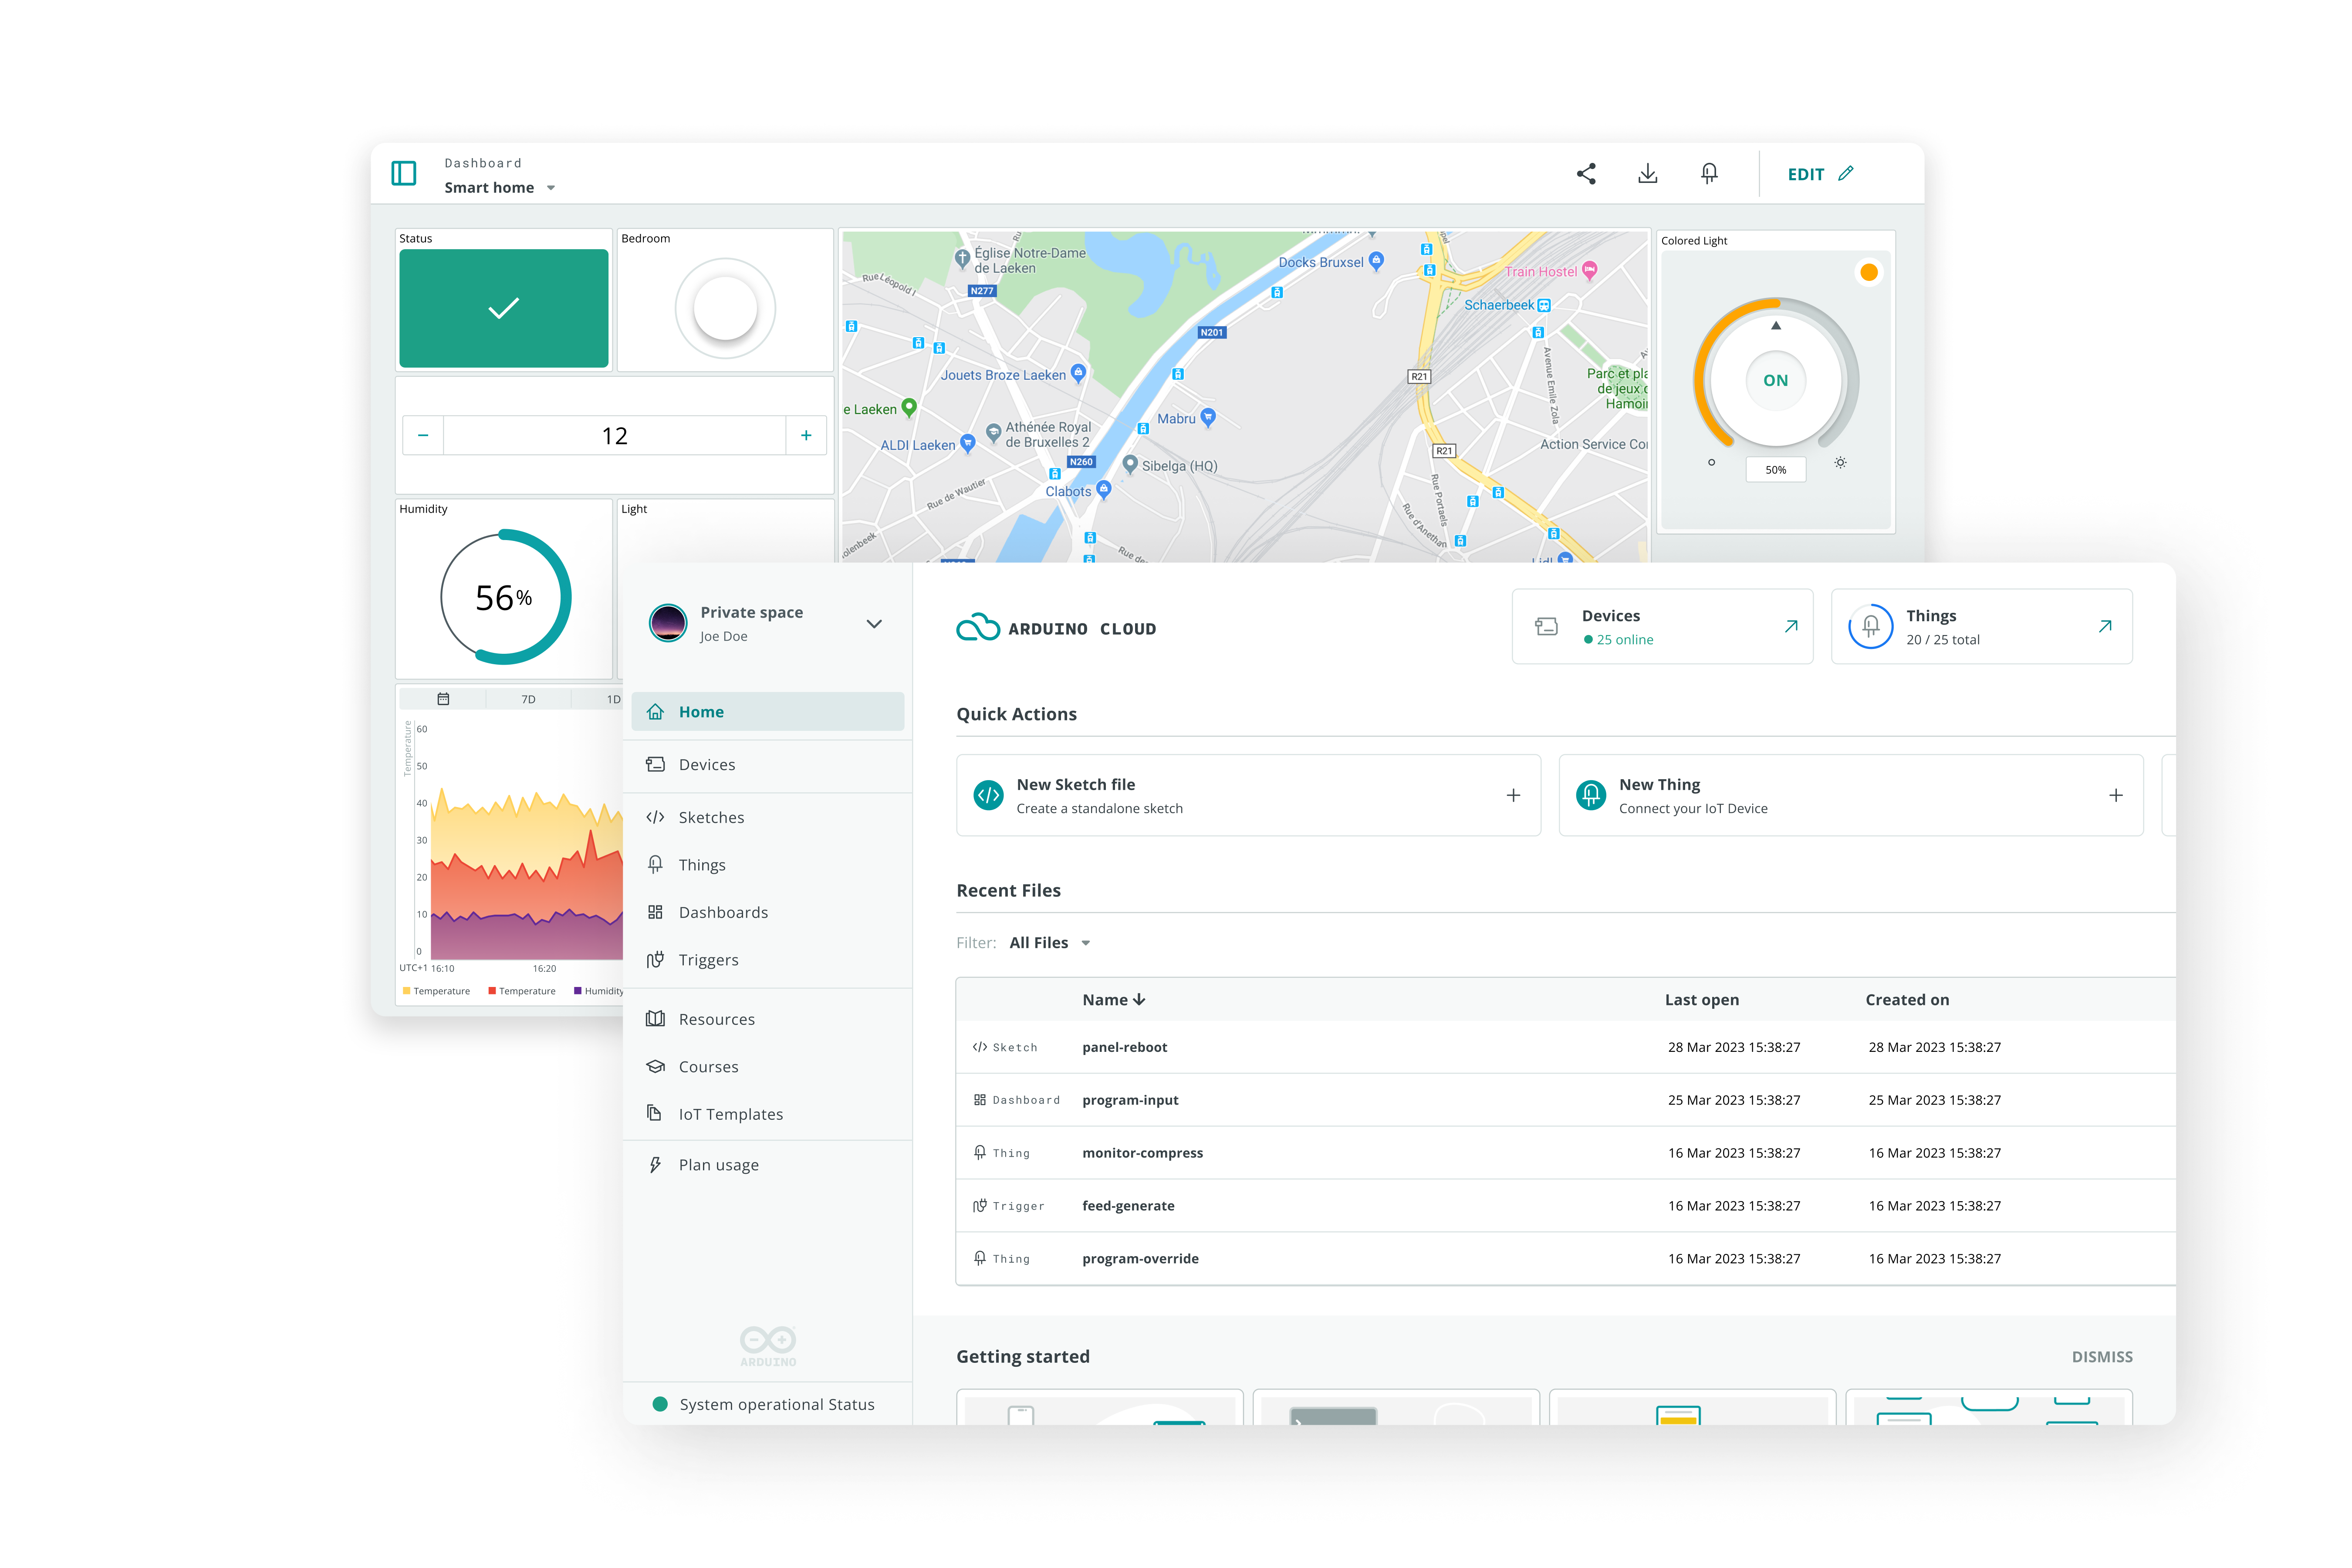Click the Created on column header

coord(1907,1000)
